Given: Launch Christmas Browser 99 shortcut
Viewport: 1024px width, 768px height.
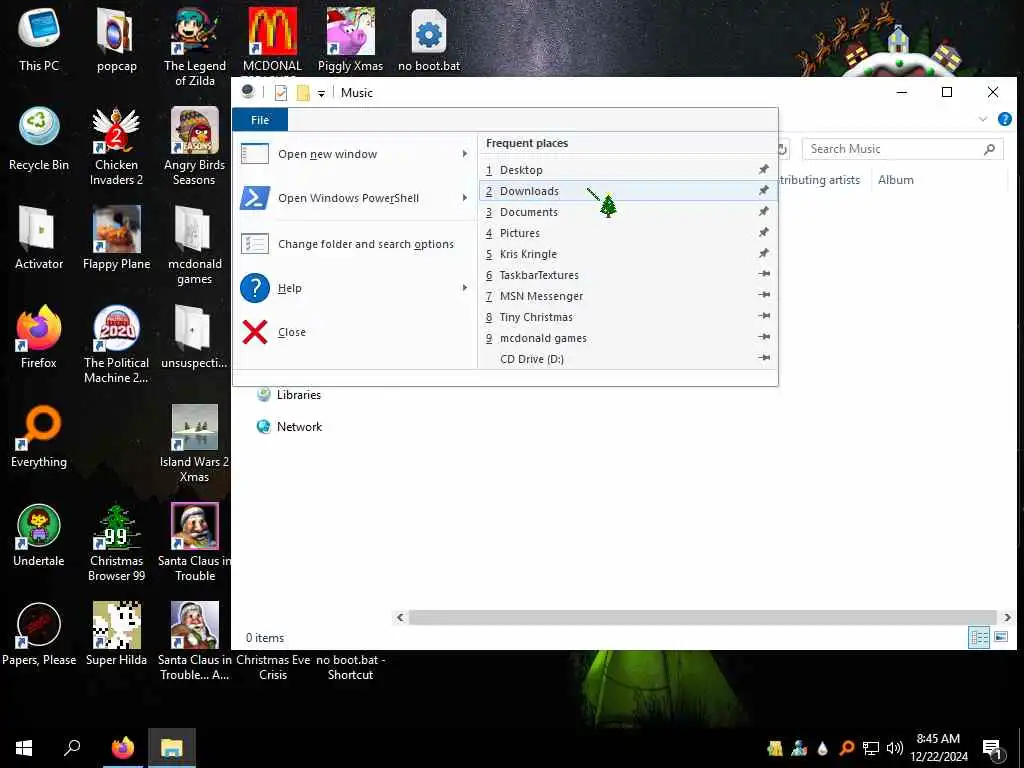Looking at the screenshot, I should click(x=116, y=542).
